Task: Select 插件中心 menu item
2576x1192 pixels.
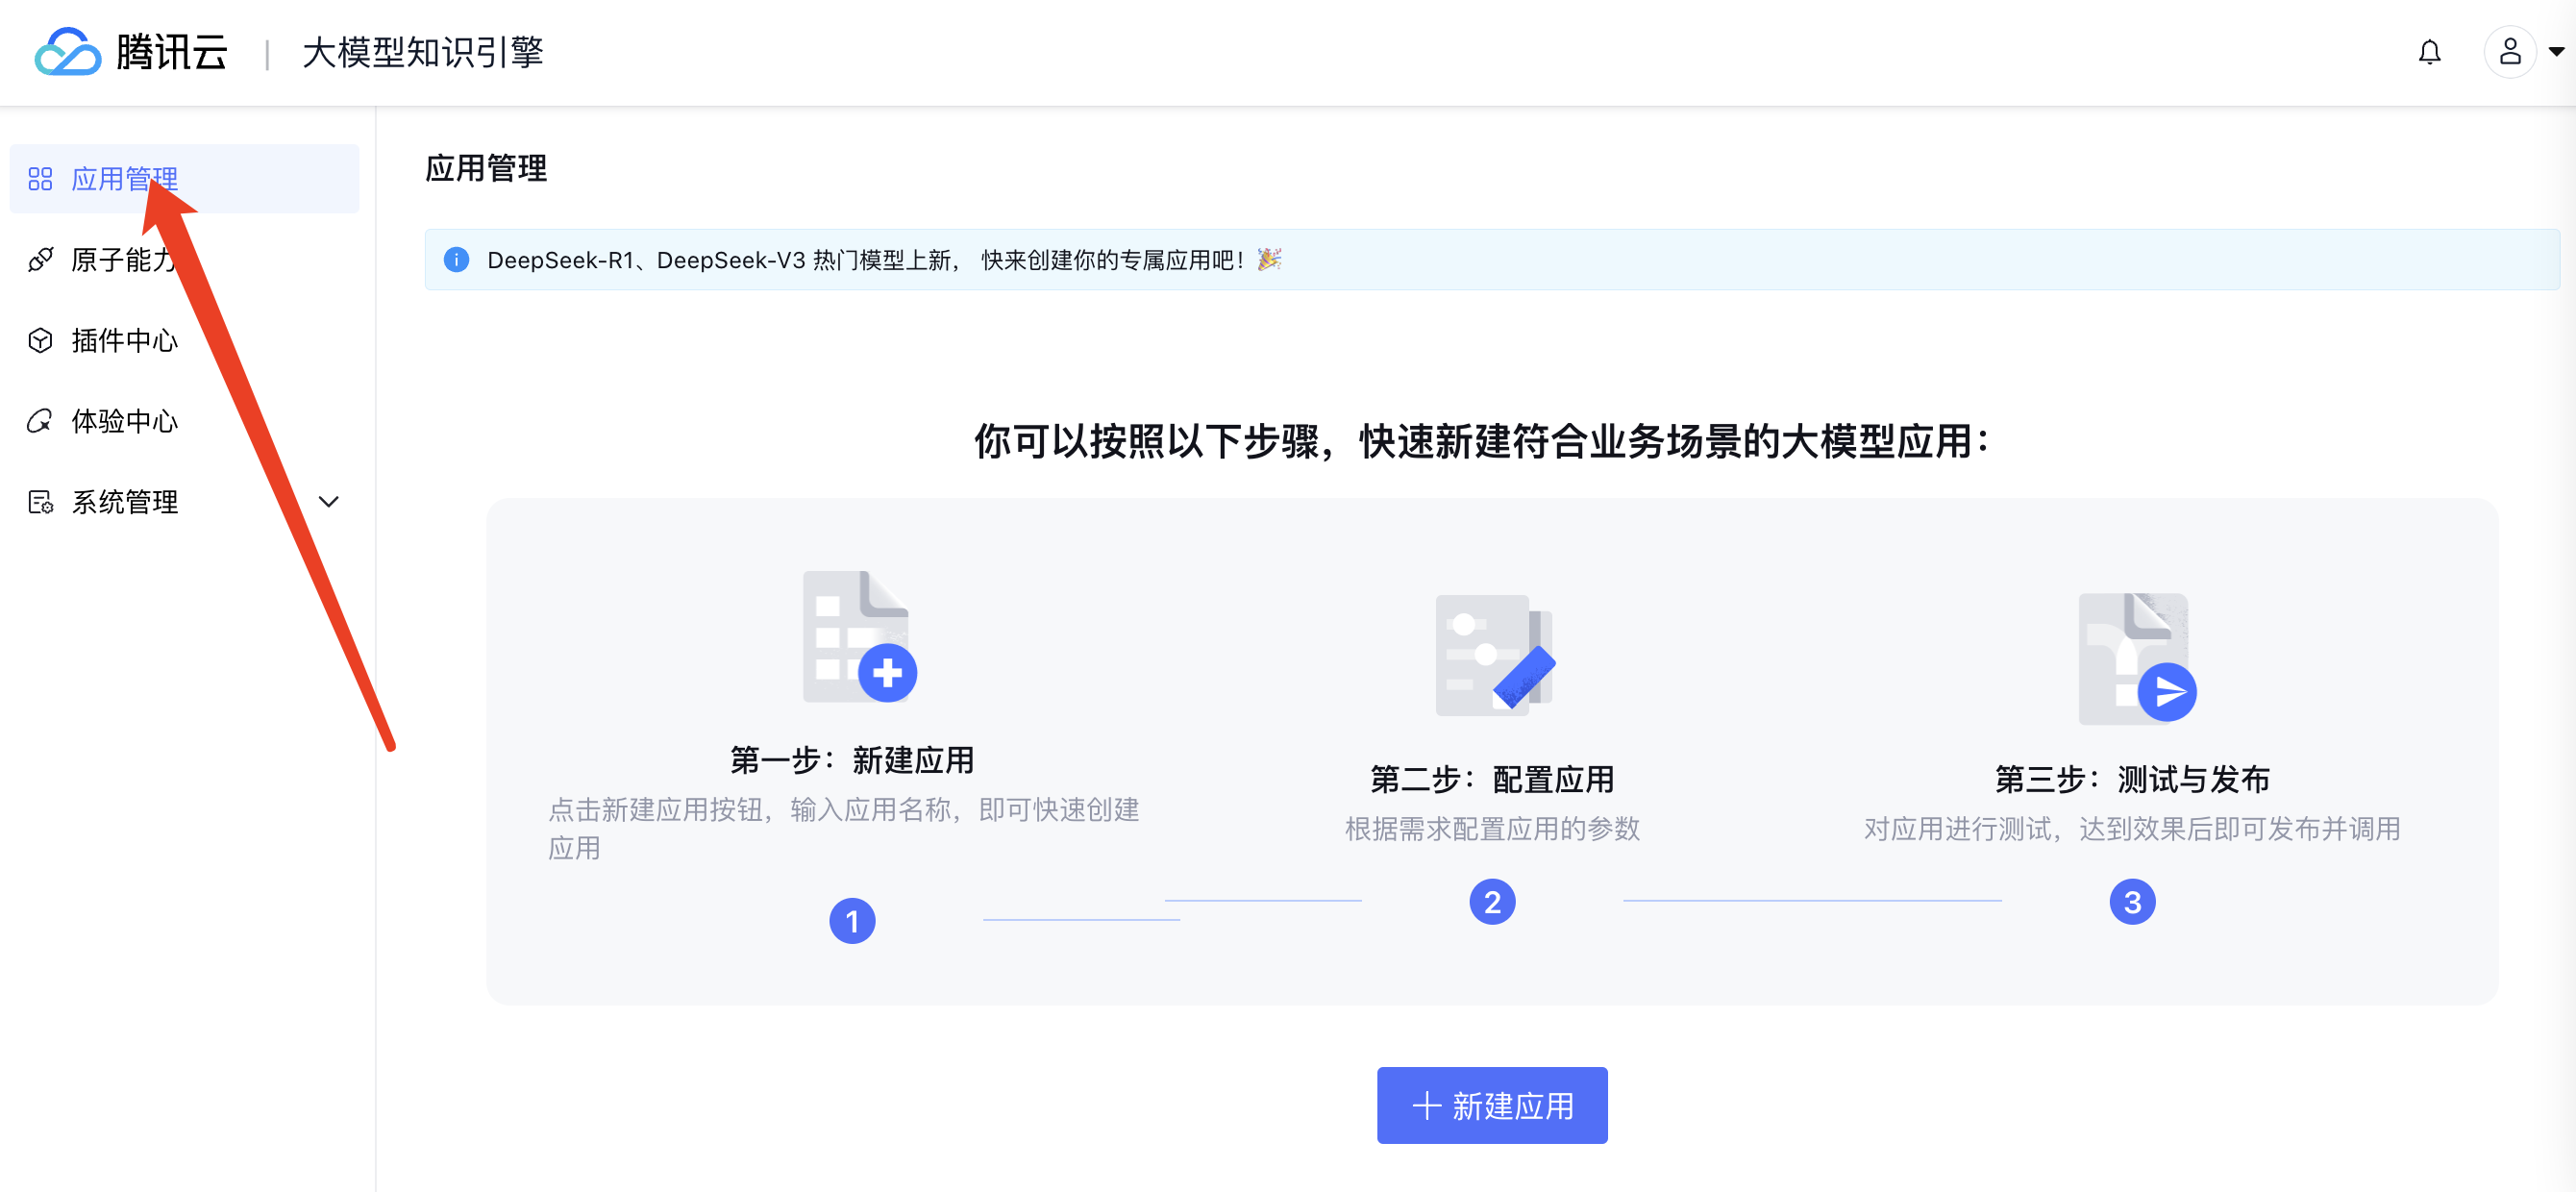Action: (124, 341)
